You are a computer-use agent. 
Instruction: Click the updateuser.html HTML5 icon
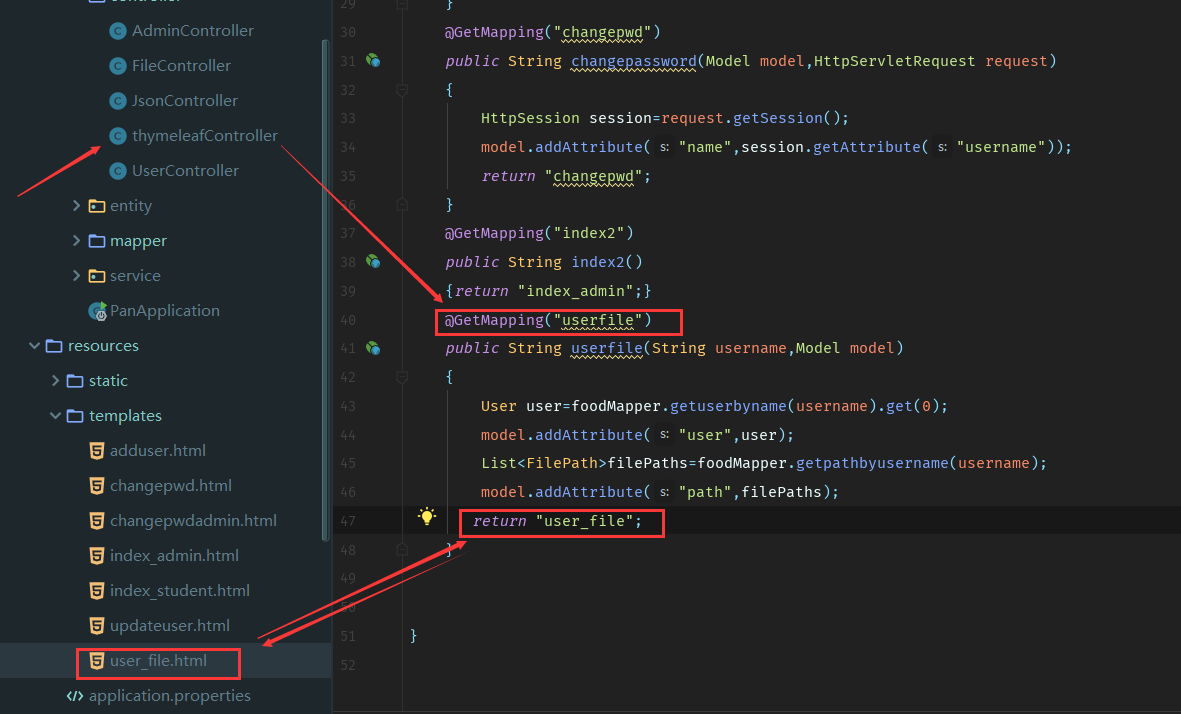pyautogui.click(x=96, y=626)
